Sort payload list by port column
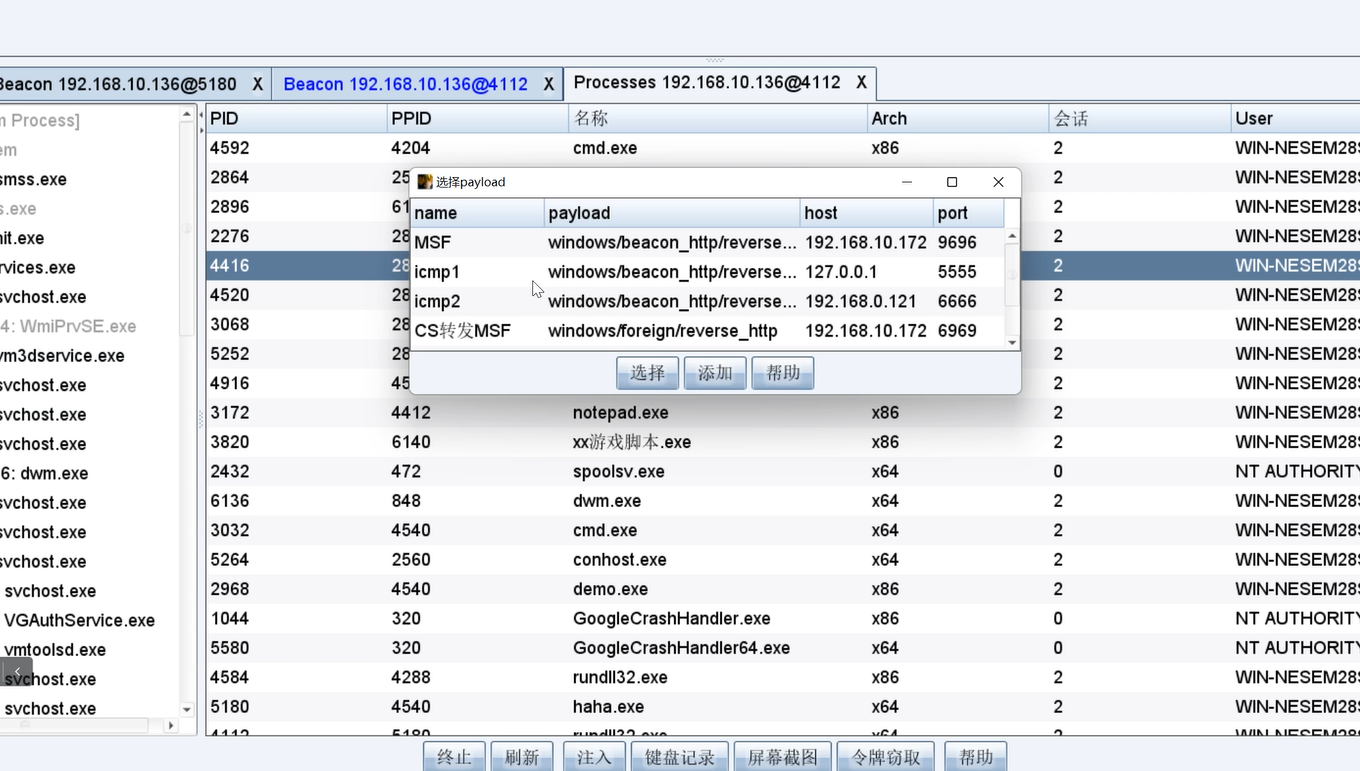Viewport: 1360px width, 771px height. click(967, 213)
